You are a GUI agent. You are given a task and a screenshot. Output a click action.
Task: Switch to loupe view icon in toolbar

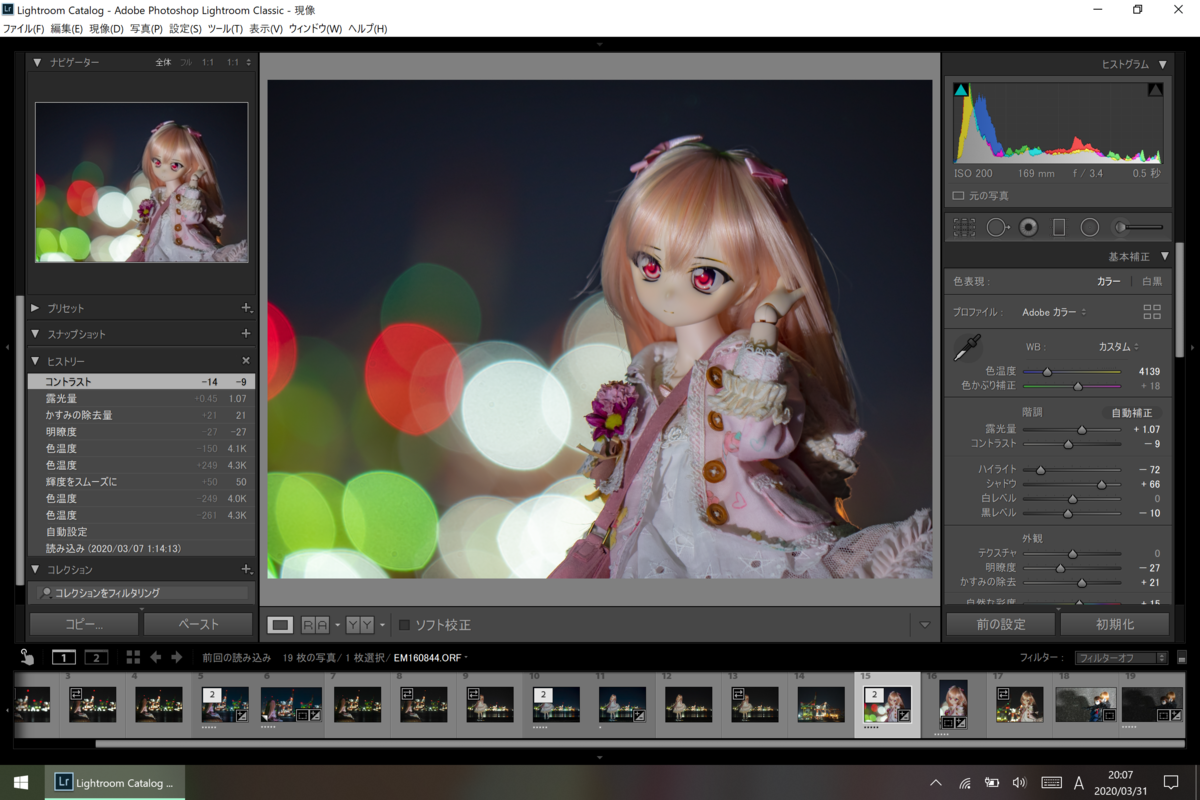pyautogui.click(x=280, y=625)
